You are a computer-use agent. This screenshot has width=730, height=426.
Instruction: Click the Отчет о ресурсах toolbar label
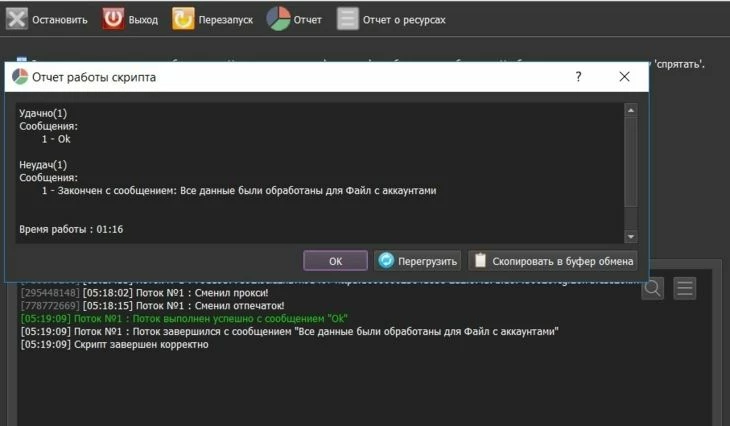coord(404,20)
